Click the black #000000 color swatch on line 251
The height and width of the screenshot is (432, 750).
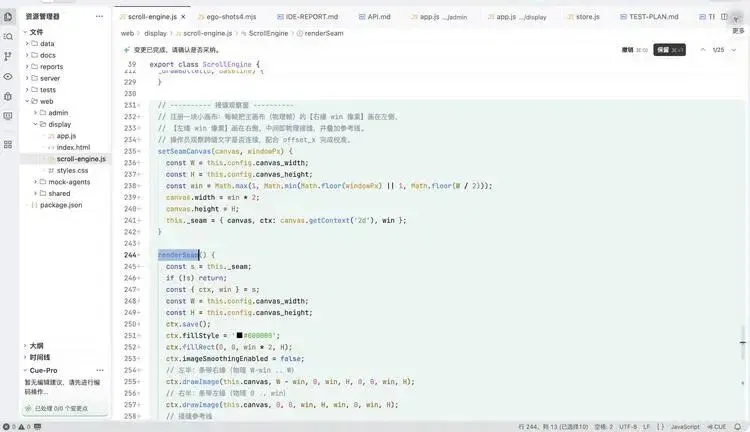(x=239, y=335)
